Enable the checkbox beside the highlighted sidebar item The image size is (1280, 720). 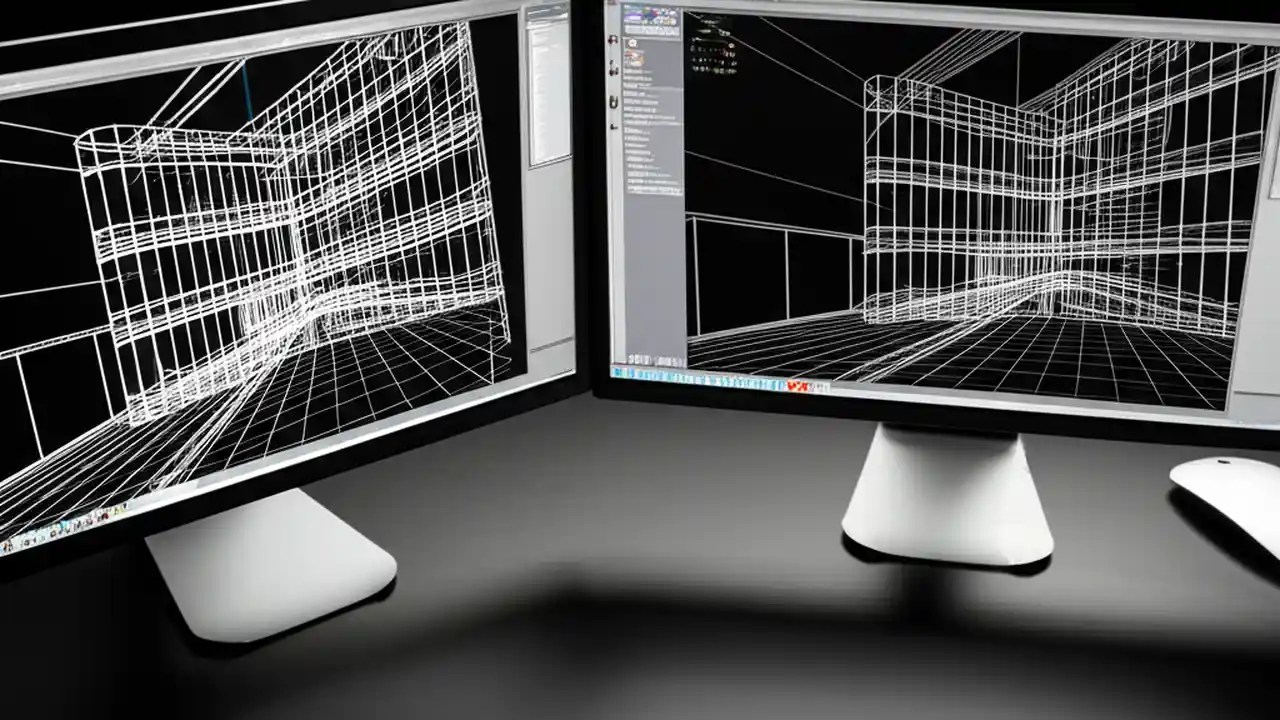tap(628, 175)
